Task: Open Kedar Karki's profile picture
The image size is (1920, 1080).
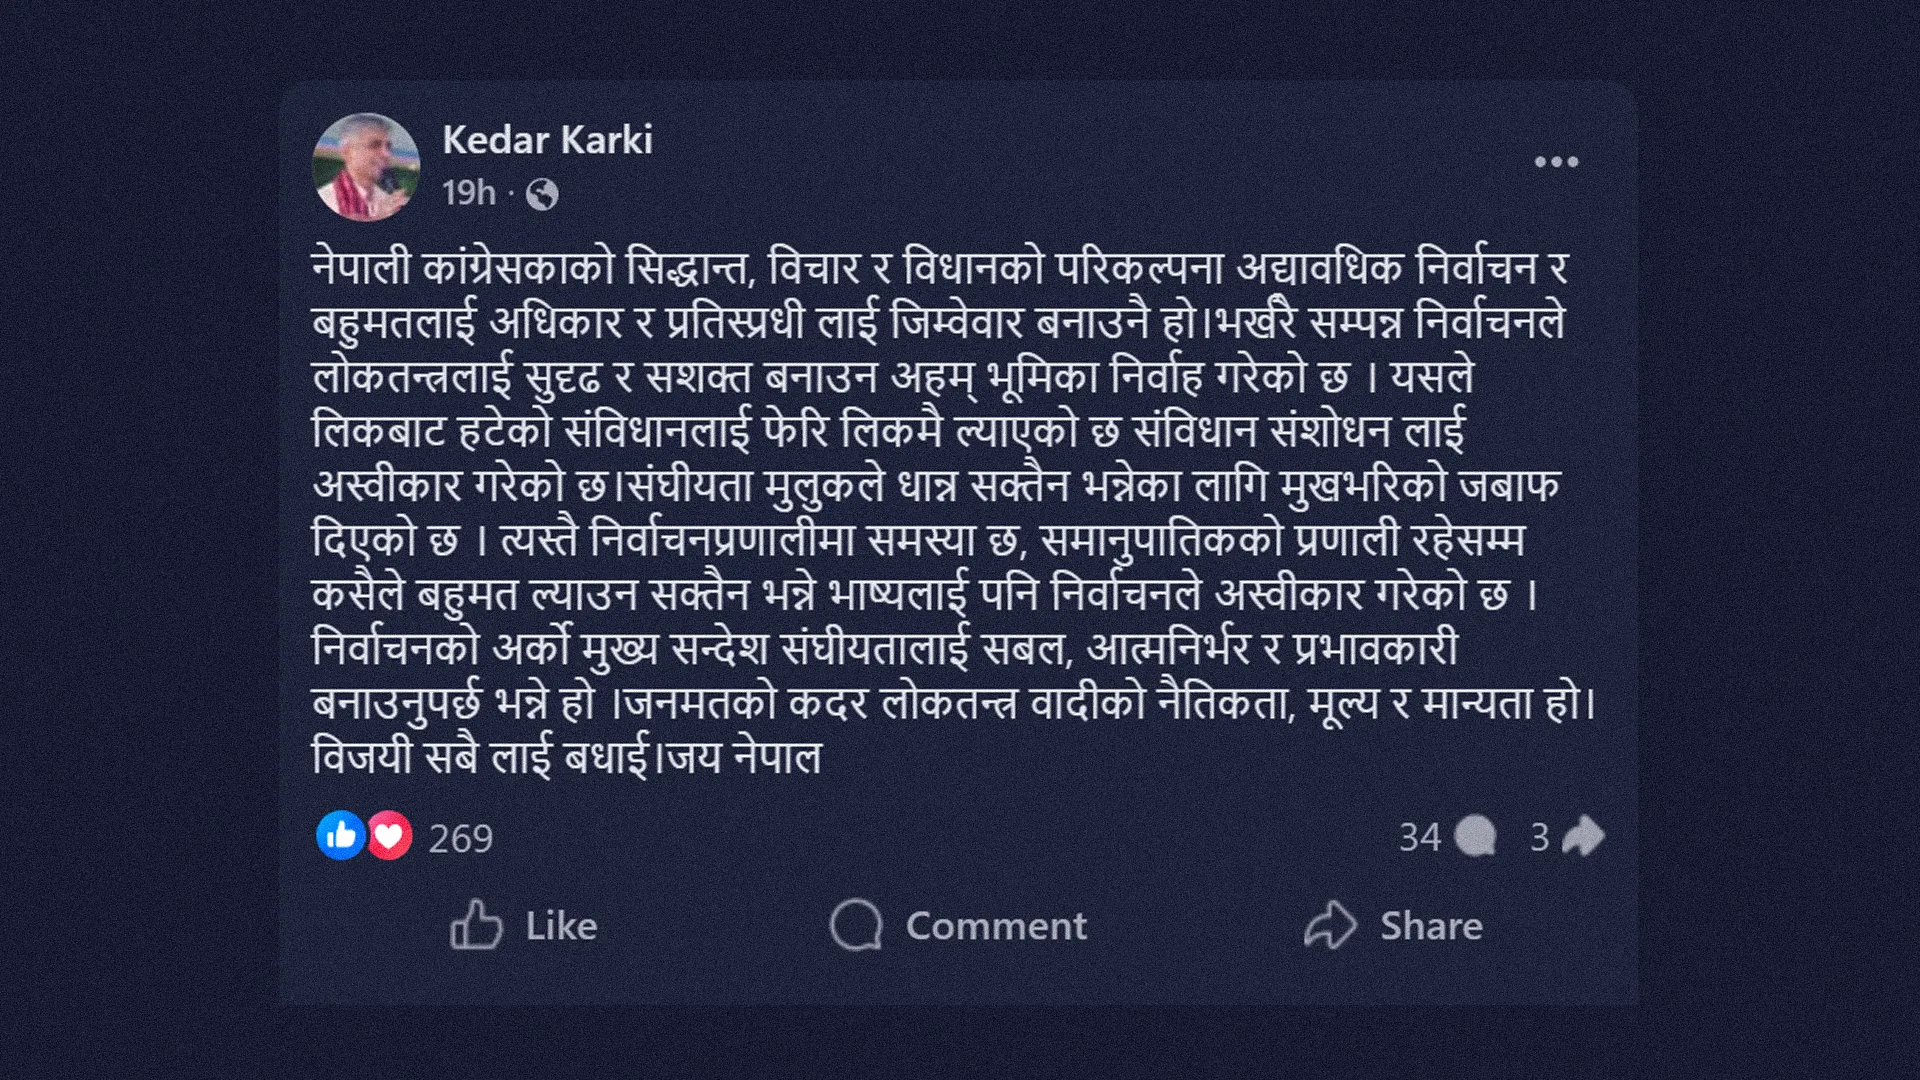Action: (365, 167)
